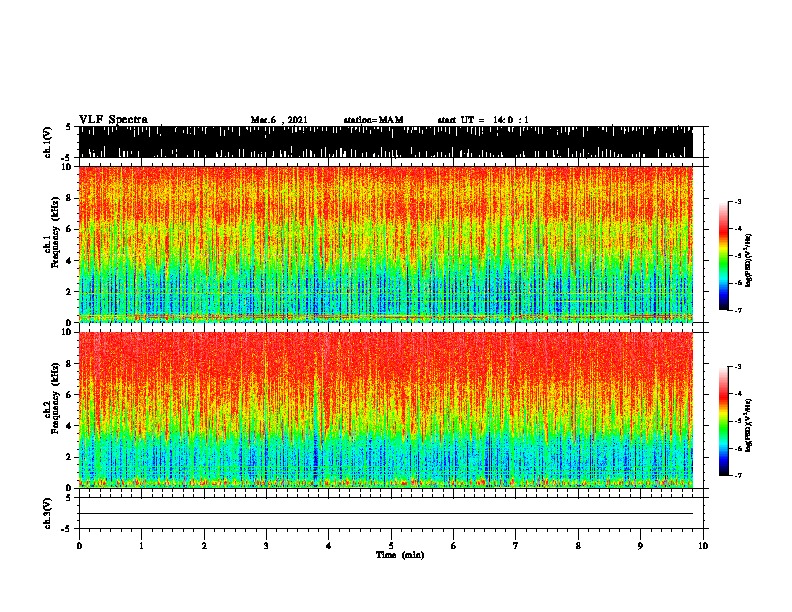Click the "ch.3(V)" axis label
792x612 pixels.
coord(47,513)
